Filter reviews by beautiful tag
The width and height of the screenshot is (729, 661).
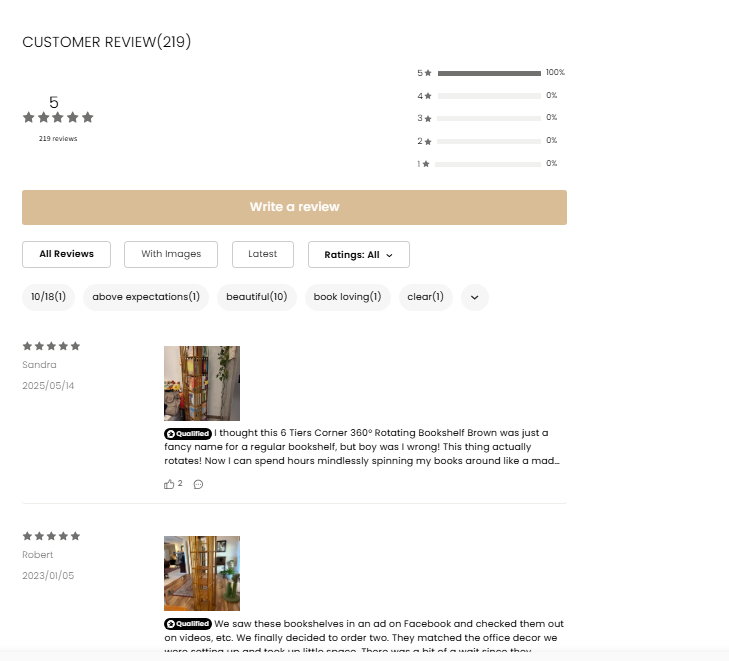256,297
